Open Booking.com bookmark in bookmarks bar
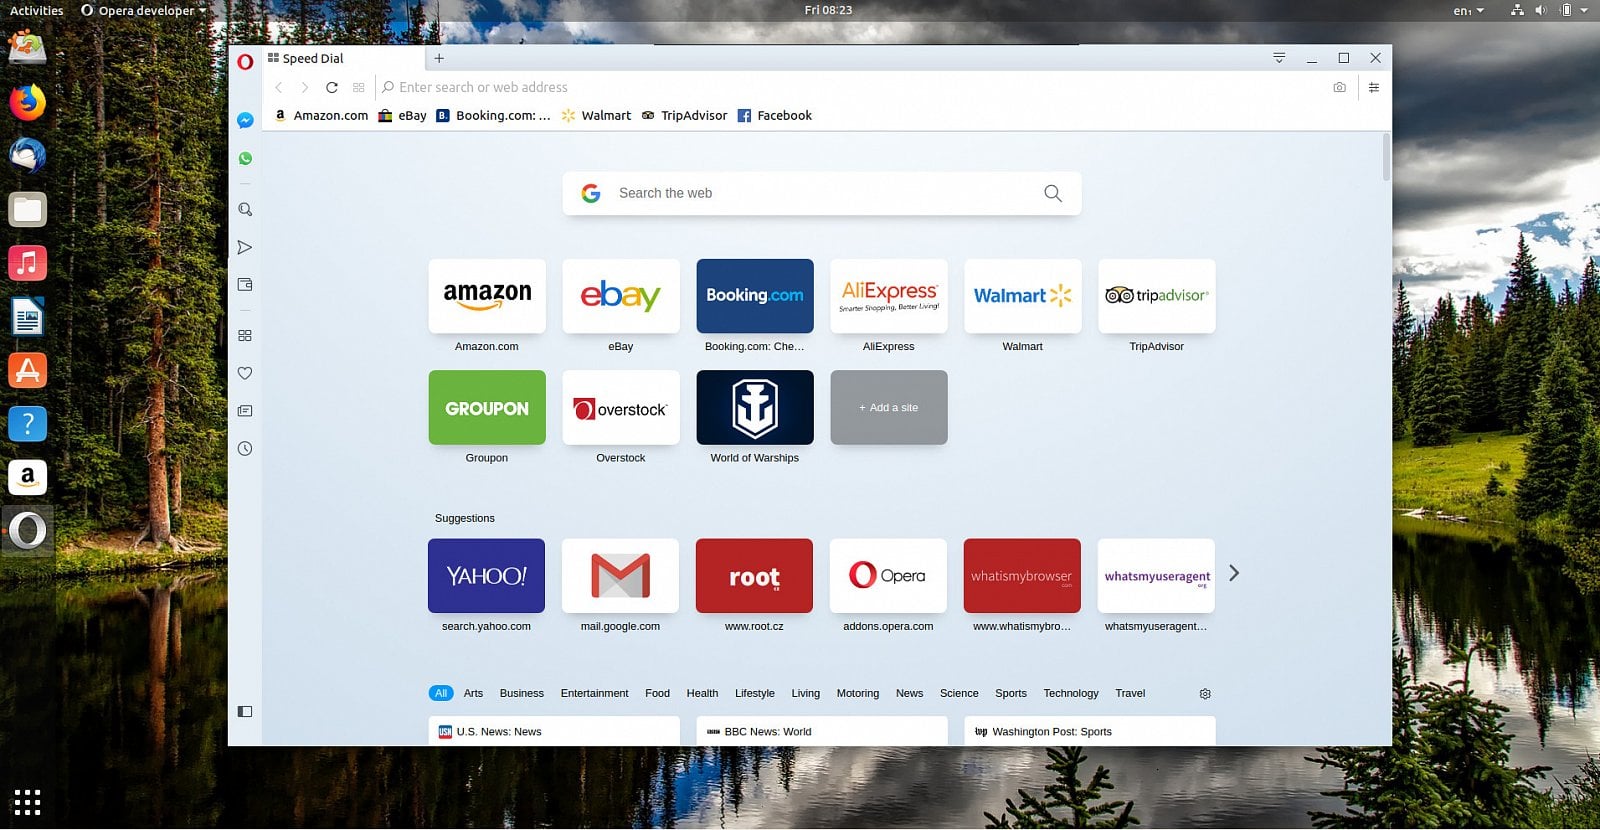1600x830 pixels. pyautogui.click(x=493, y=116)
